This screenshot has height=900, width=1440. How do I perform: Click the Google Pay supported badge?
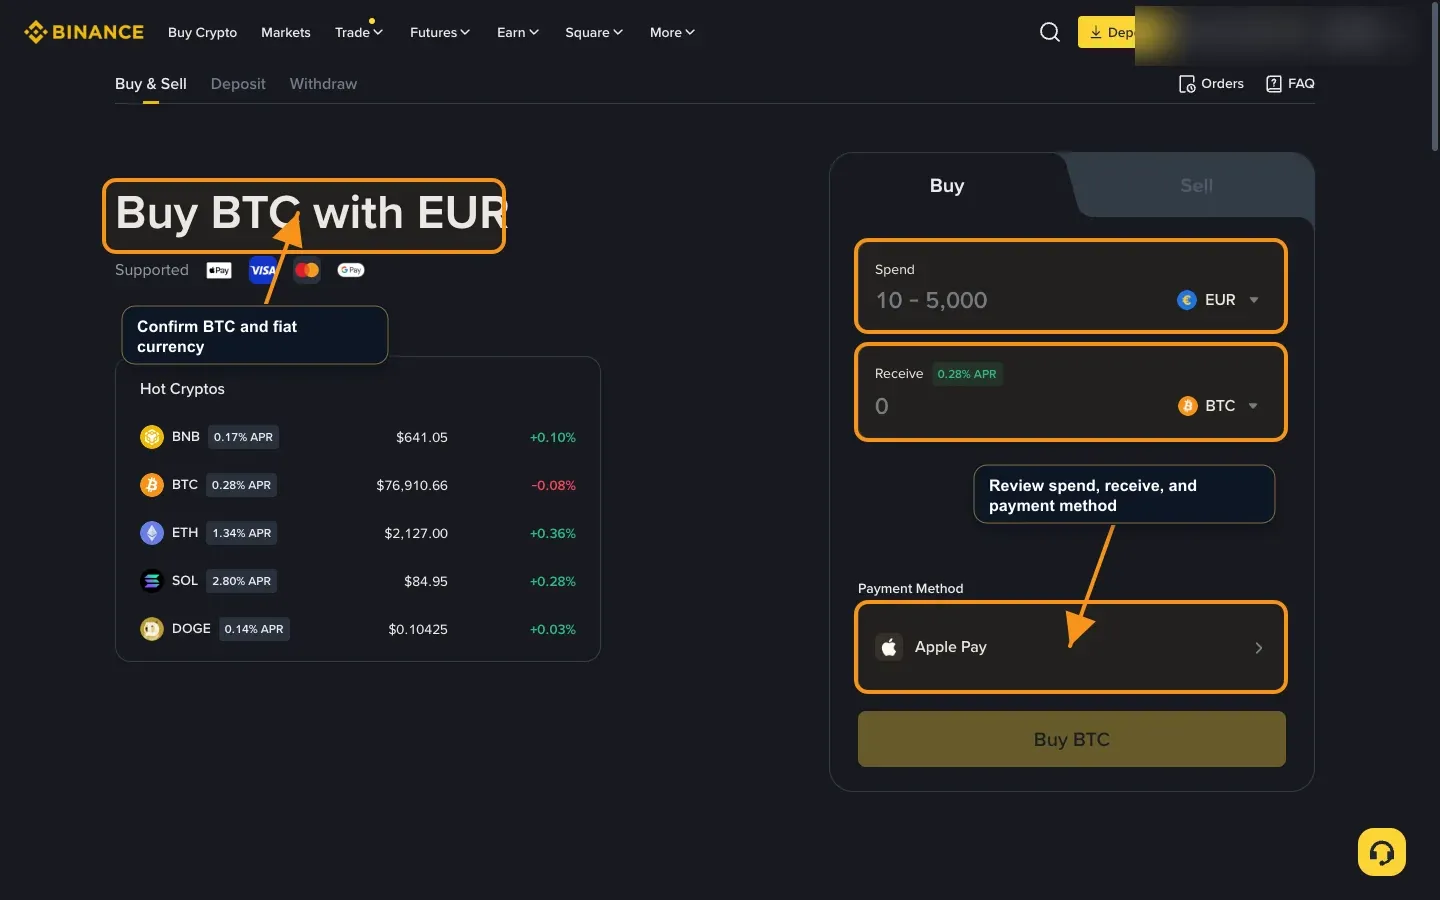click(x=351, y=270)
